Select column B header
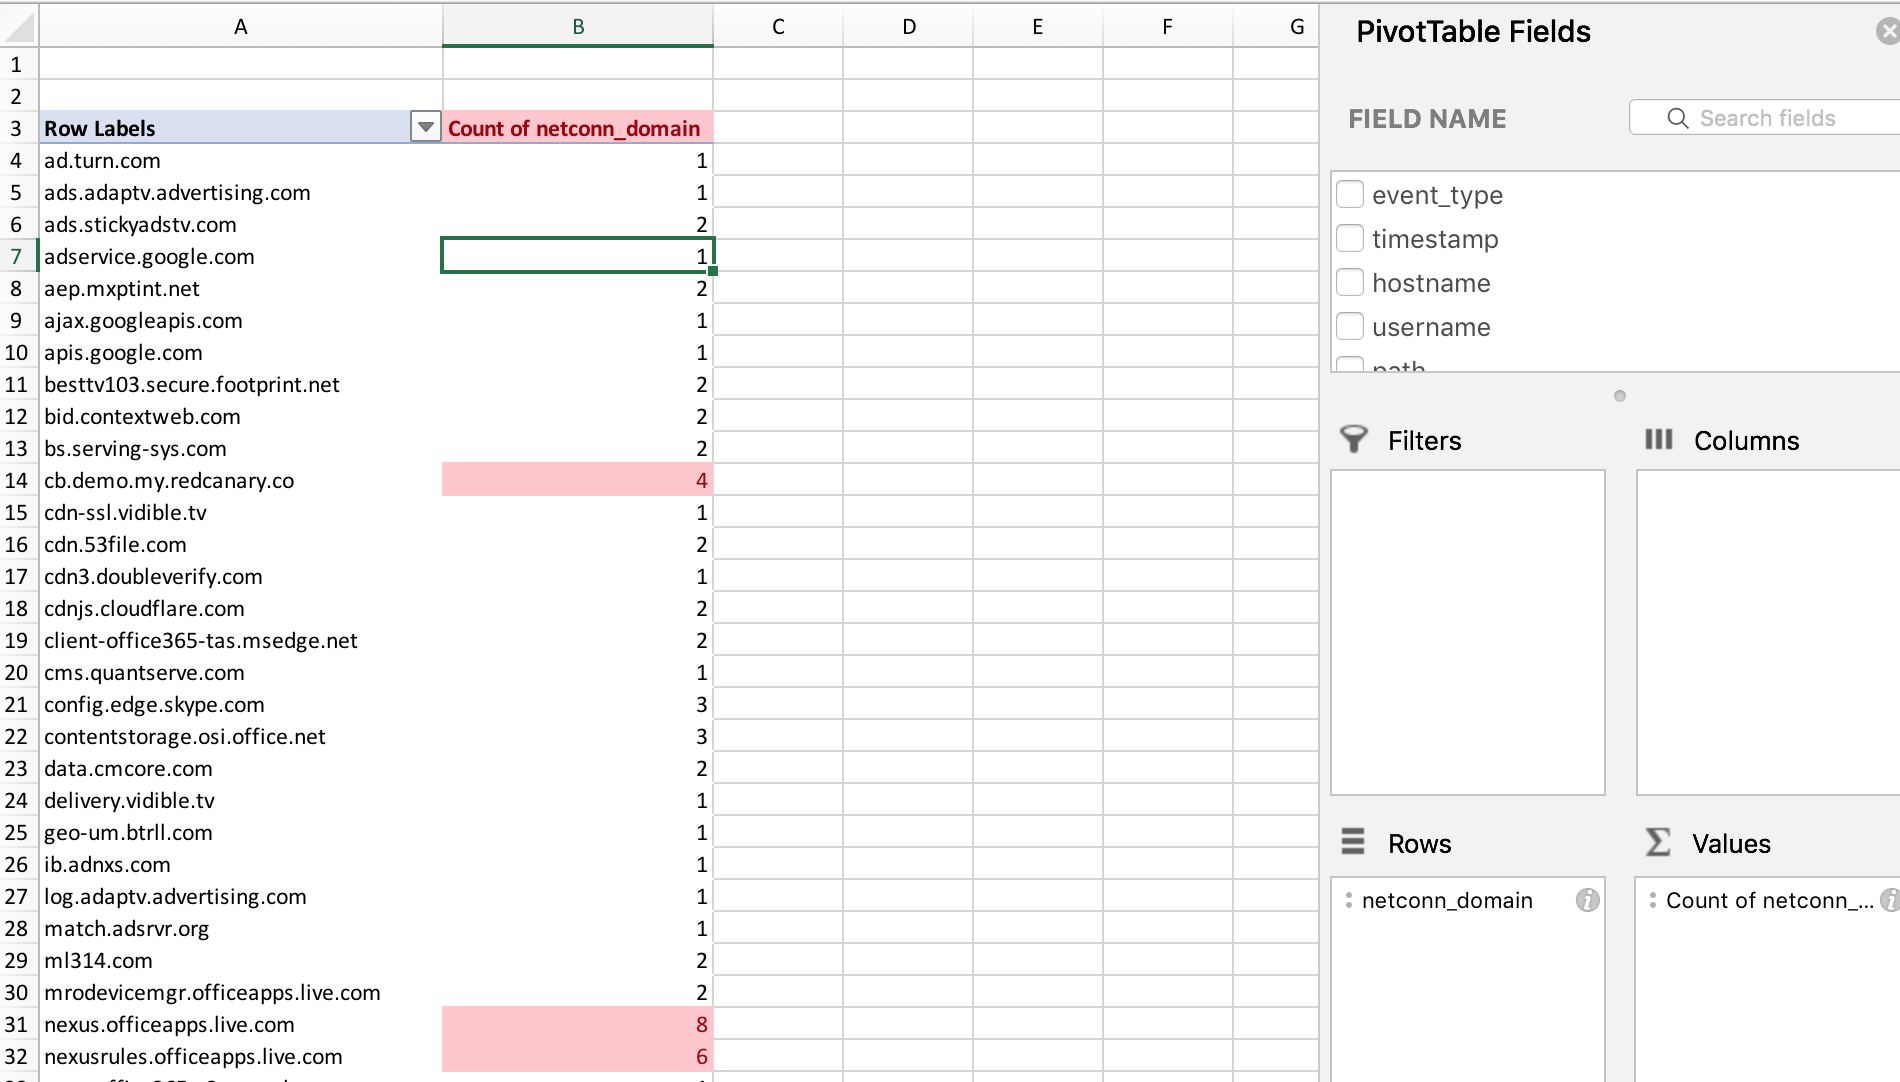 [x=578, y=26]
